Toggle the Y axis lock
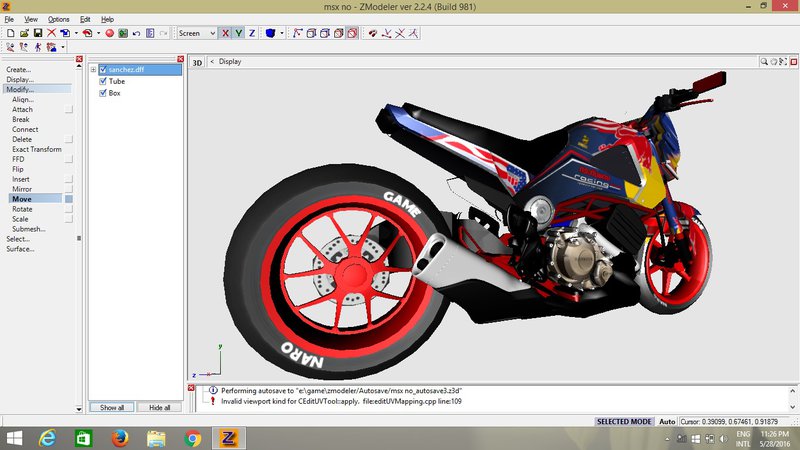The height and width of the screenshot is (450, 800). click(238, 33)
